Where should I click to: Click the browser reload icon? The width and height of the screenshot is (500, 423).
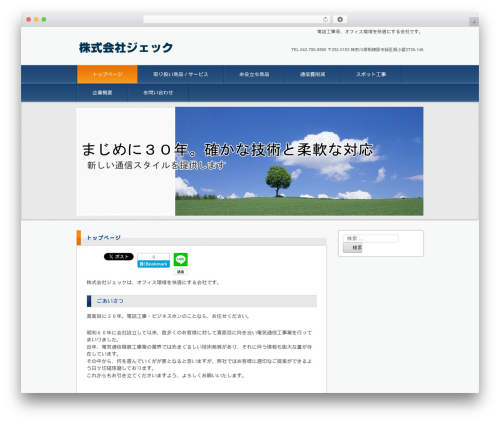pos(325,19)
